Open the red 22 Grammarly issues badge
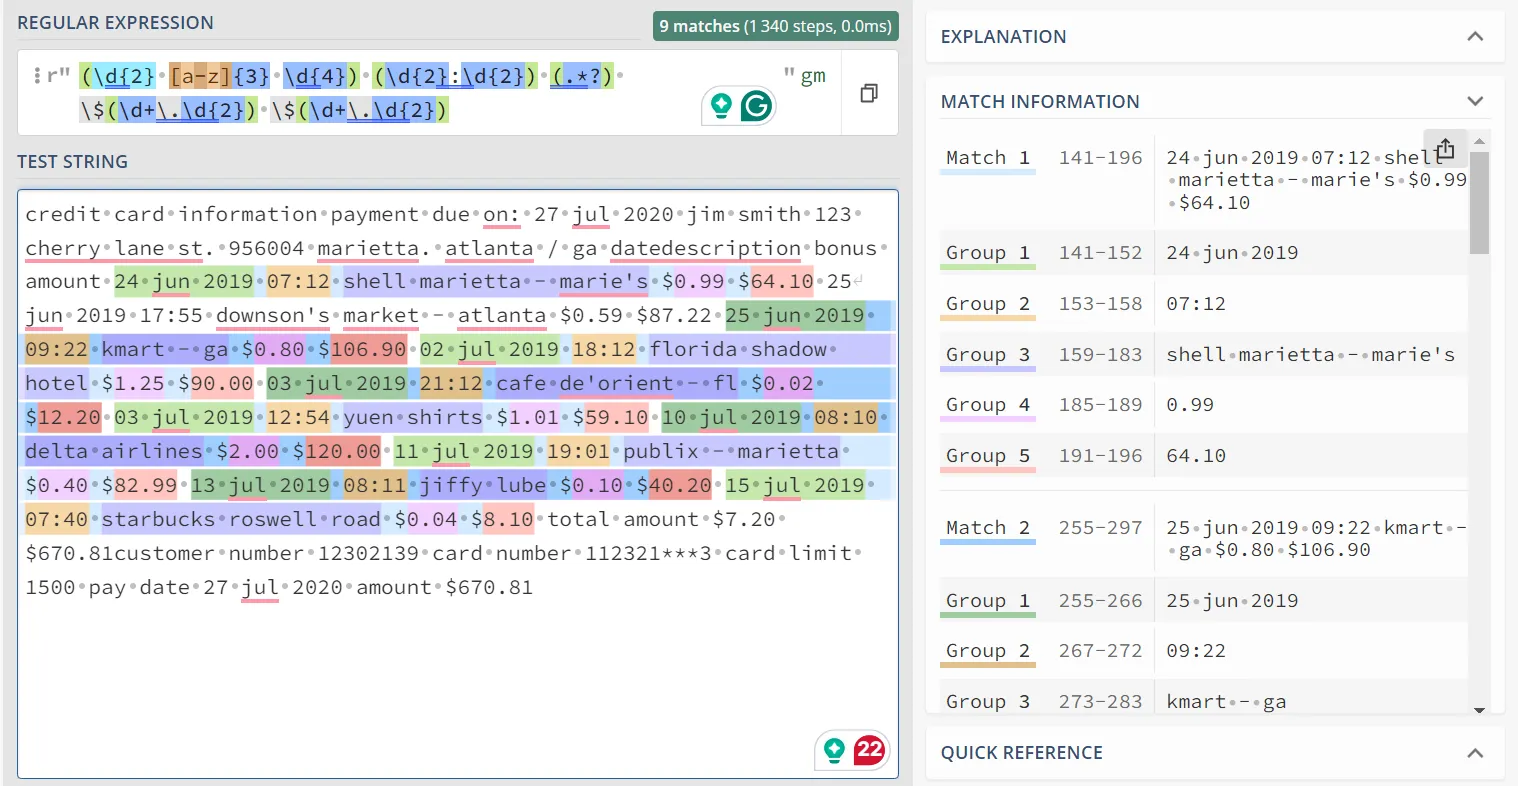 point(869,749)
